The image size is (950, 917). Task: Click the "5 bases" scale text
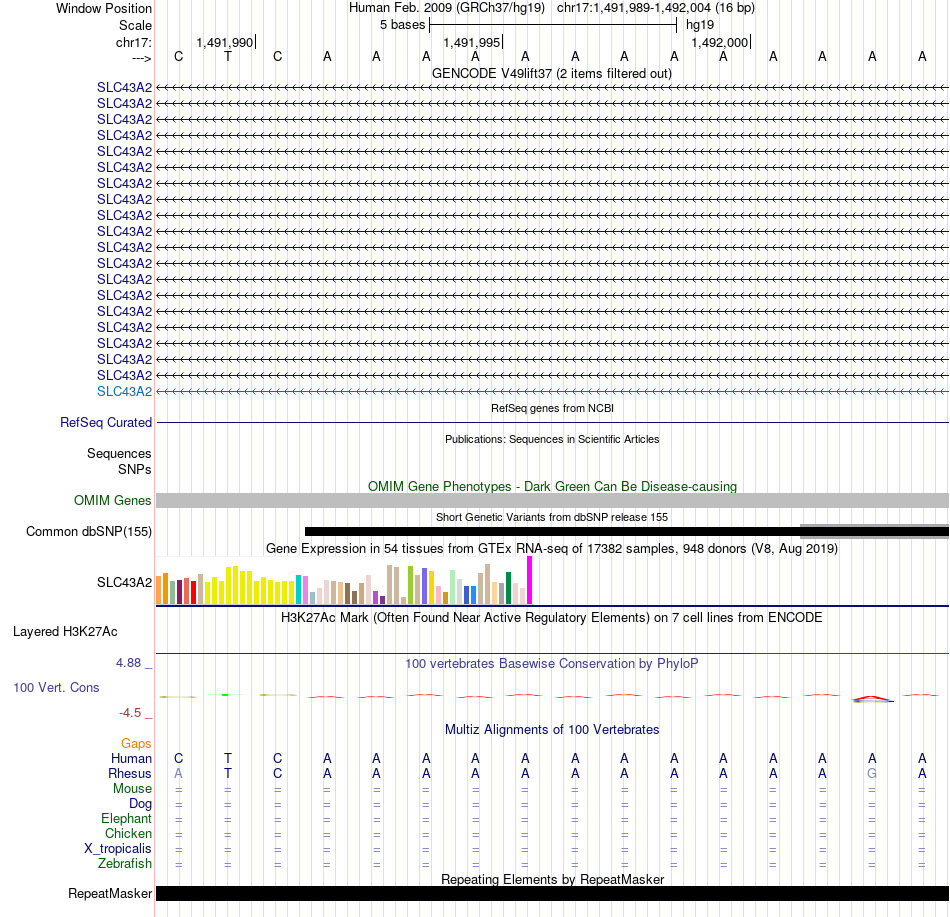pyautogui.click(x=402, y=25)
